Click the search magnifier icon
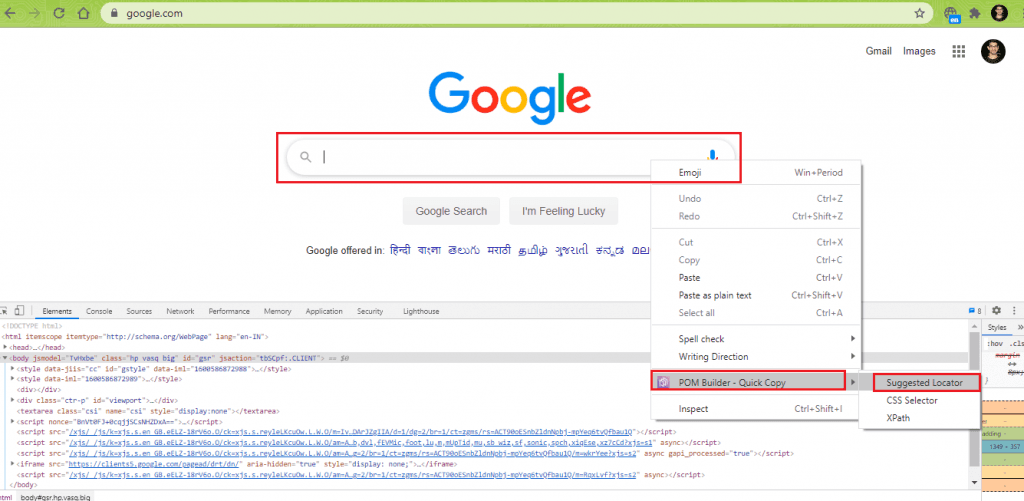 tap(306, 157)
